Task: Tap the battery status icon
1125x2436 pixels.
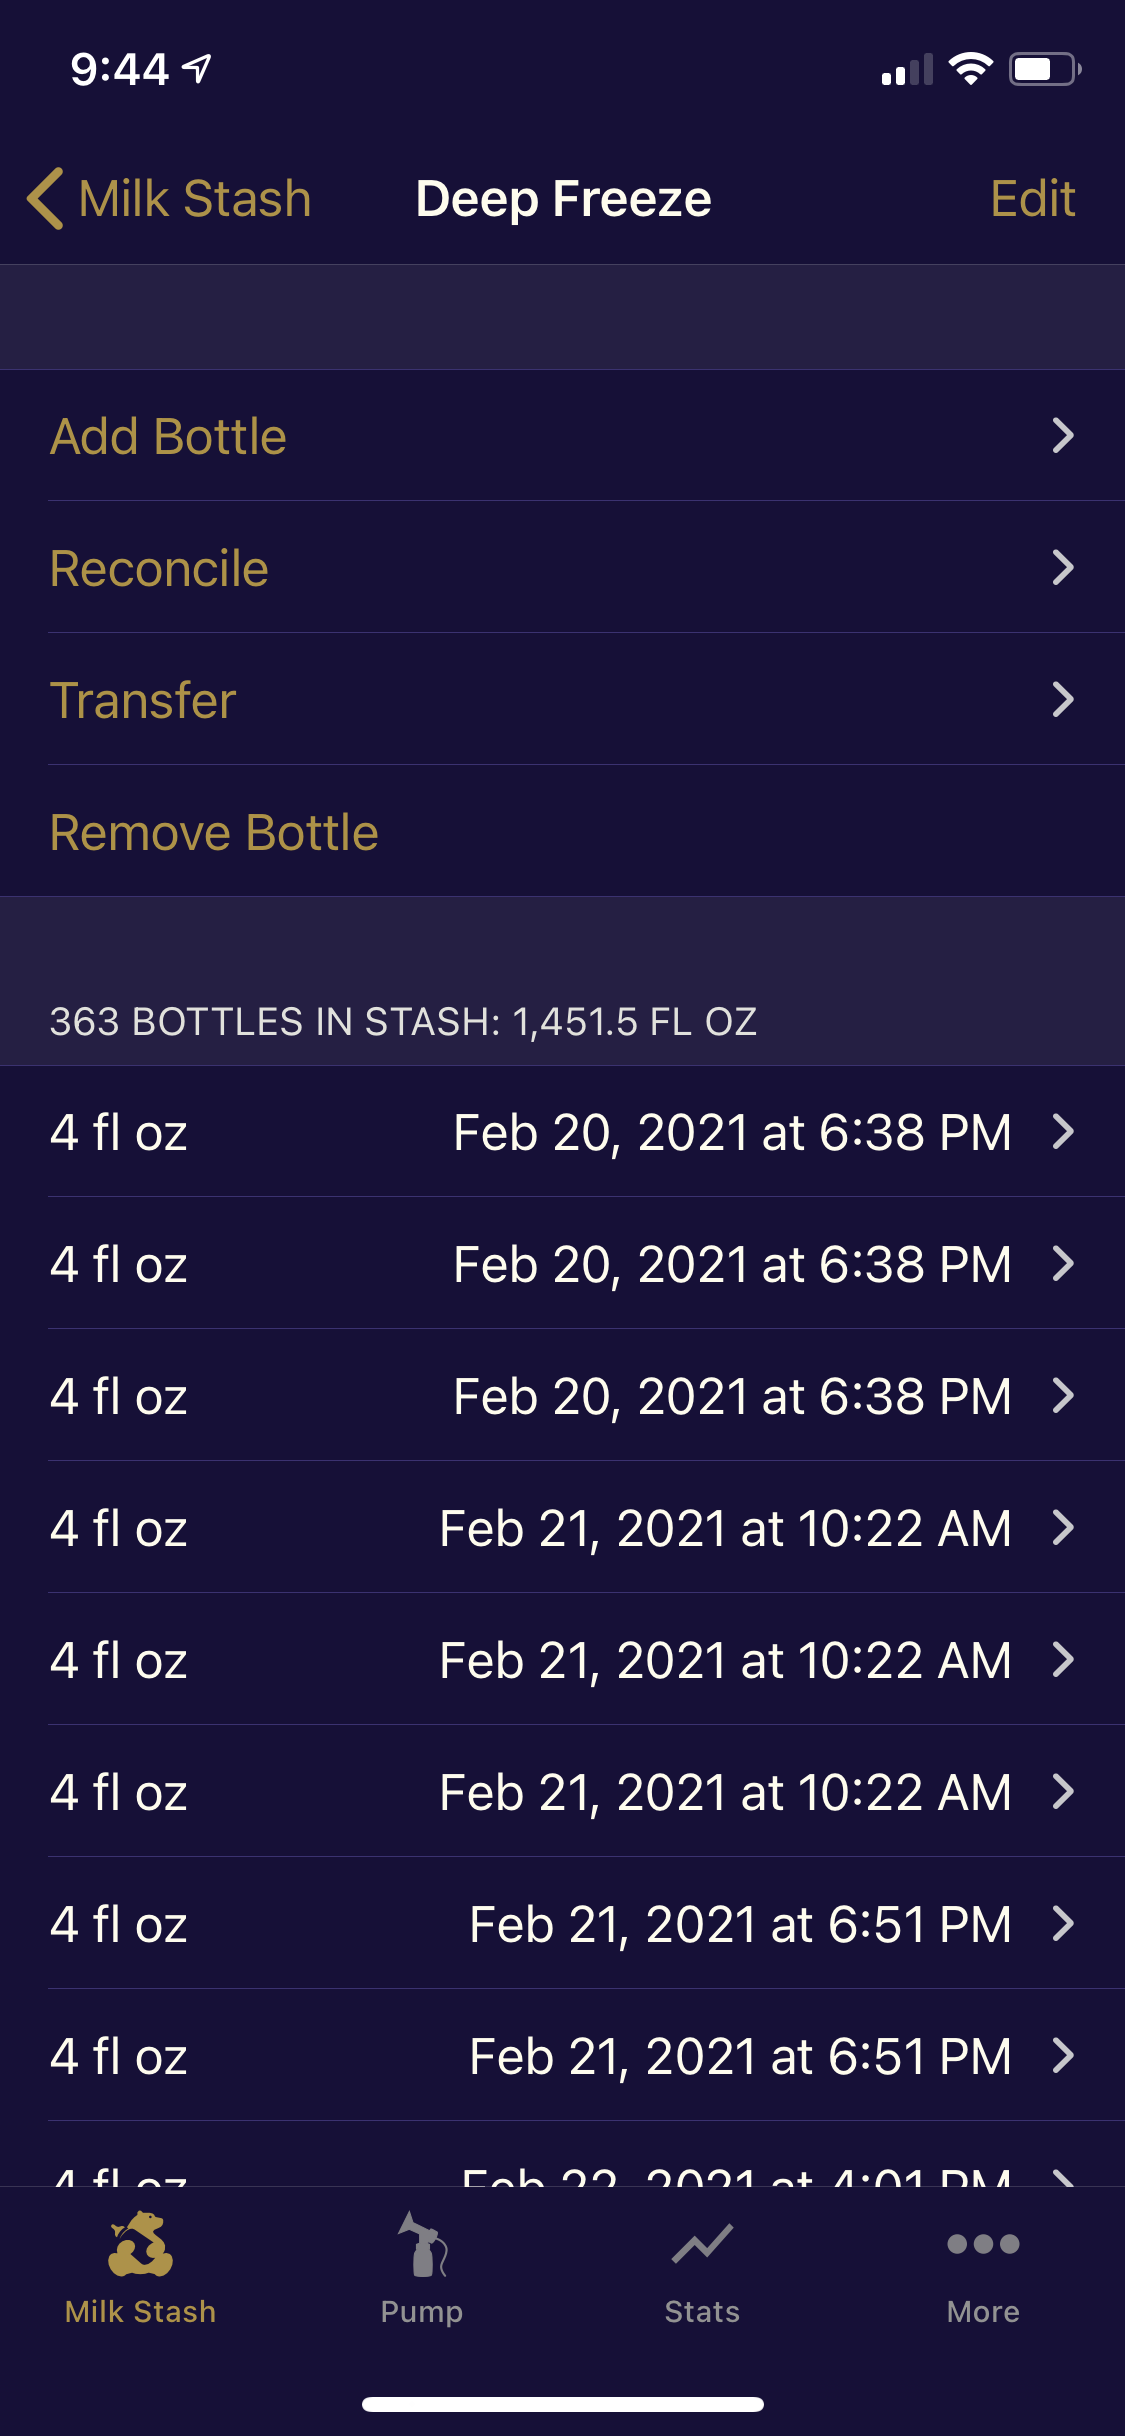Action: point(1044,69)
